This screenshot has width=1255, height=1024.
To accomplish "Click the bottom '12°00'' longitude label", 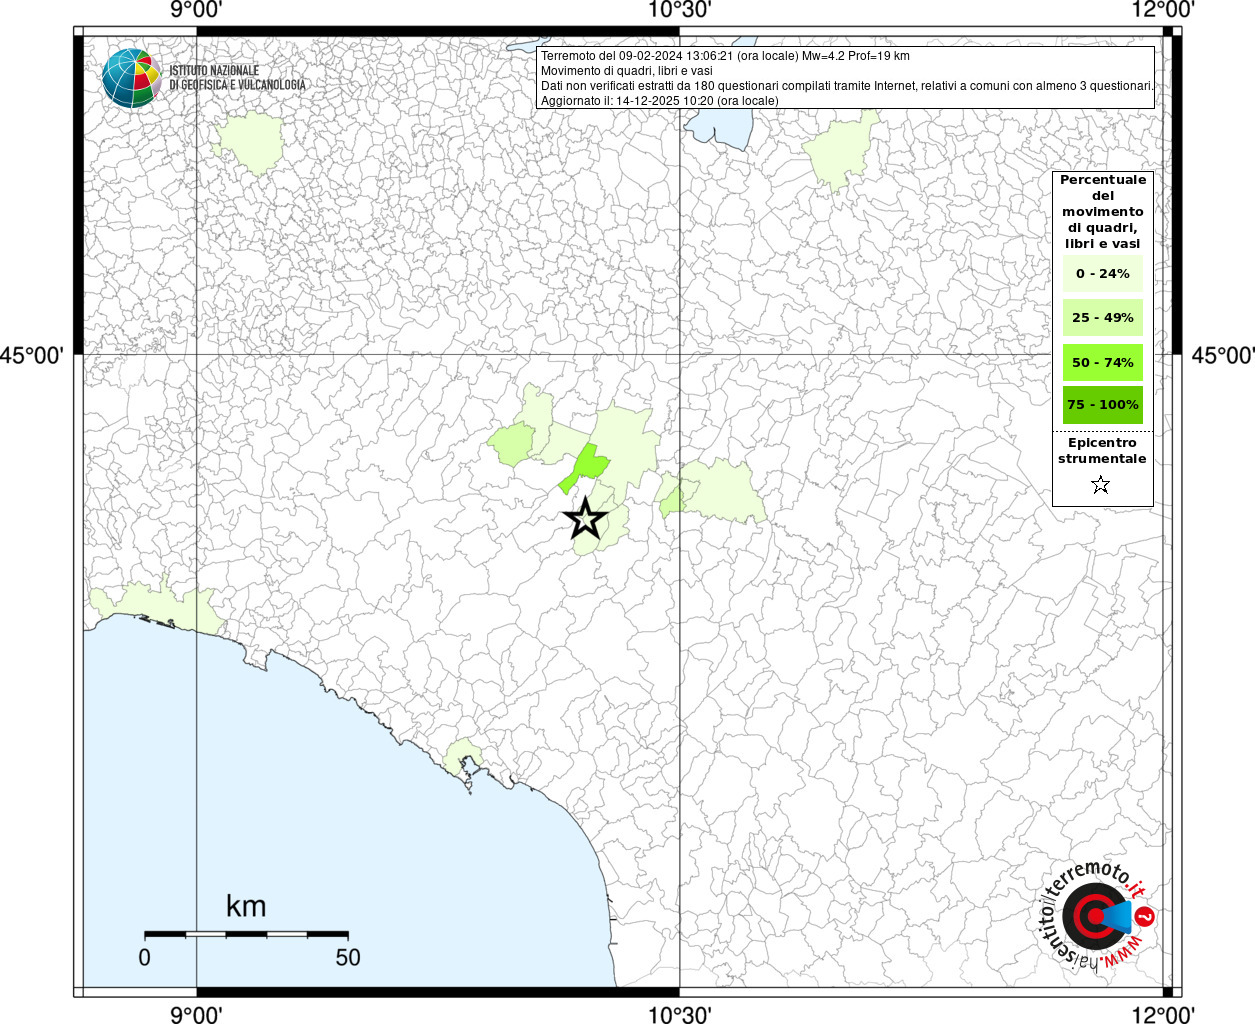I will tap(1164, 1014).
